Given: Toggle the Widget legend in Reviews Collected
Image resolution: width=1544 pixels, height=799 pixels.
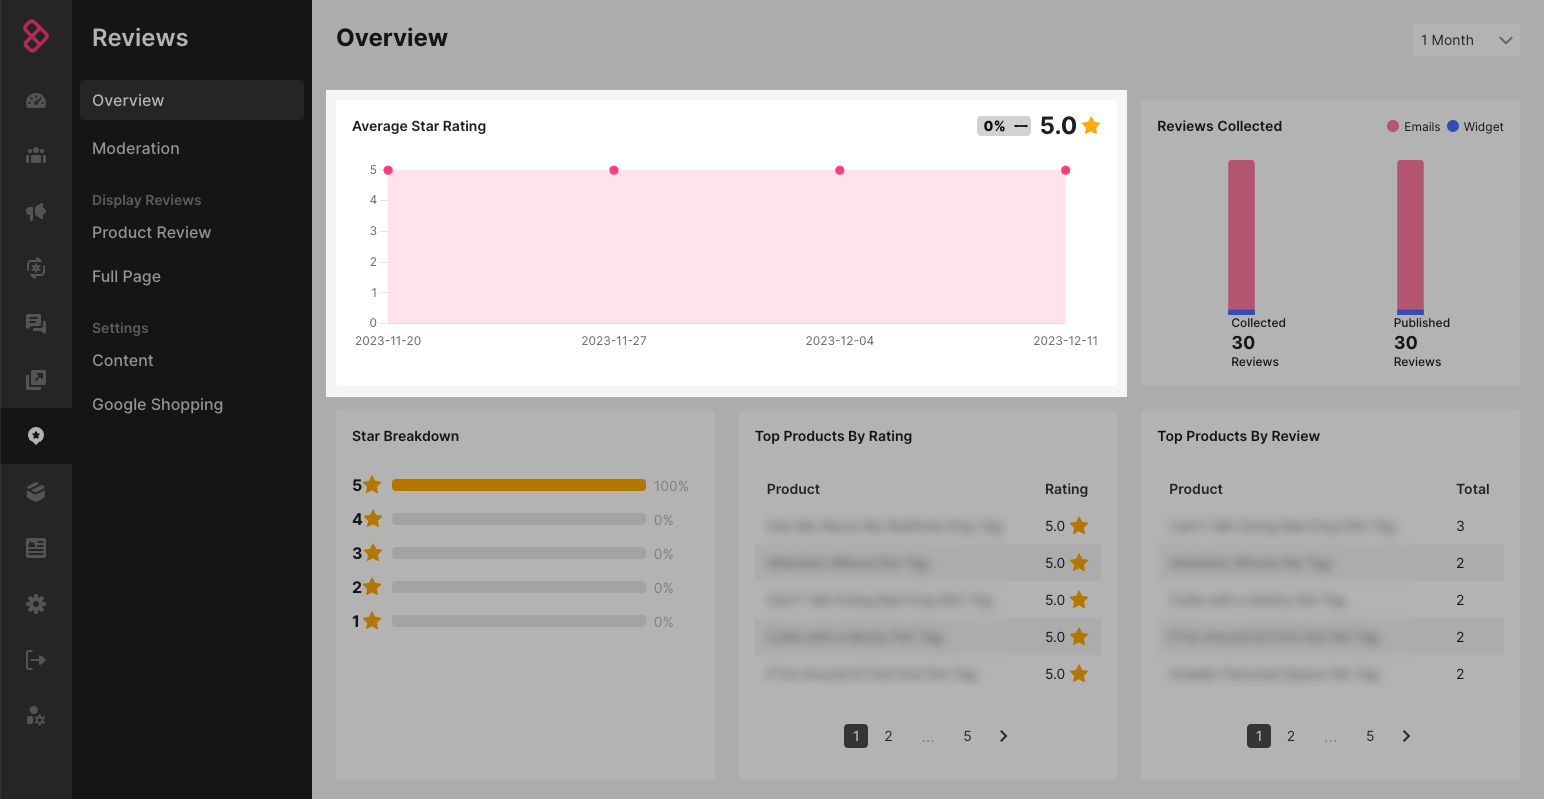Looking at the screenshot, I should pyautogui.click(x=1475, y=127).
